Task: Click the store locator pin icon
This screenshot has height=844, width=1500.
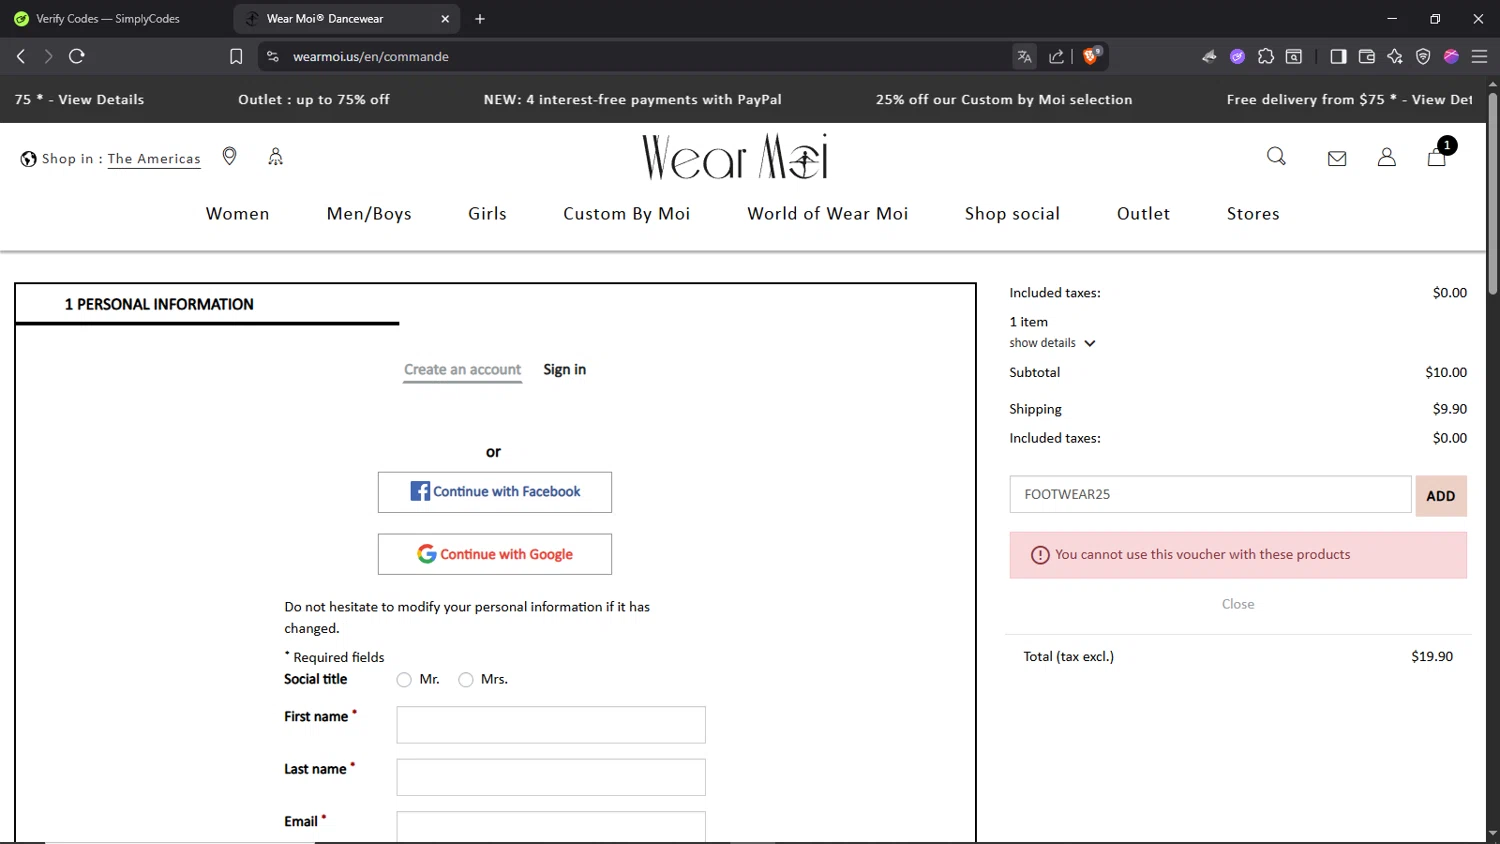Action: pyautogui.click(x=230, y=157)
